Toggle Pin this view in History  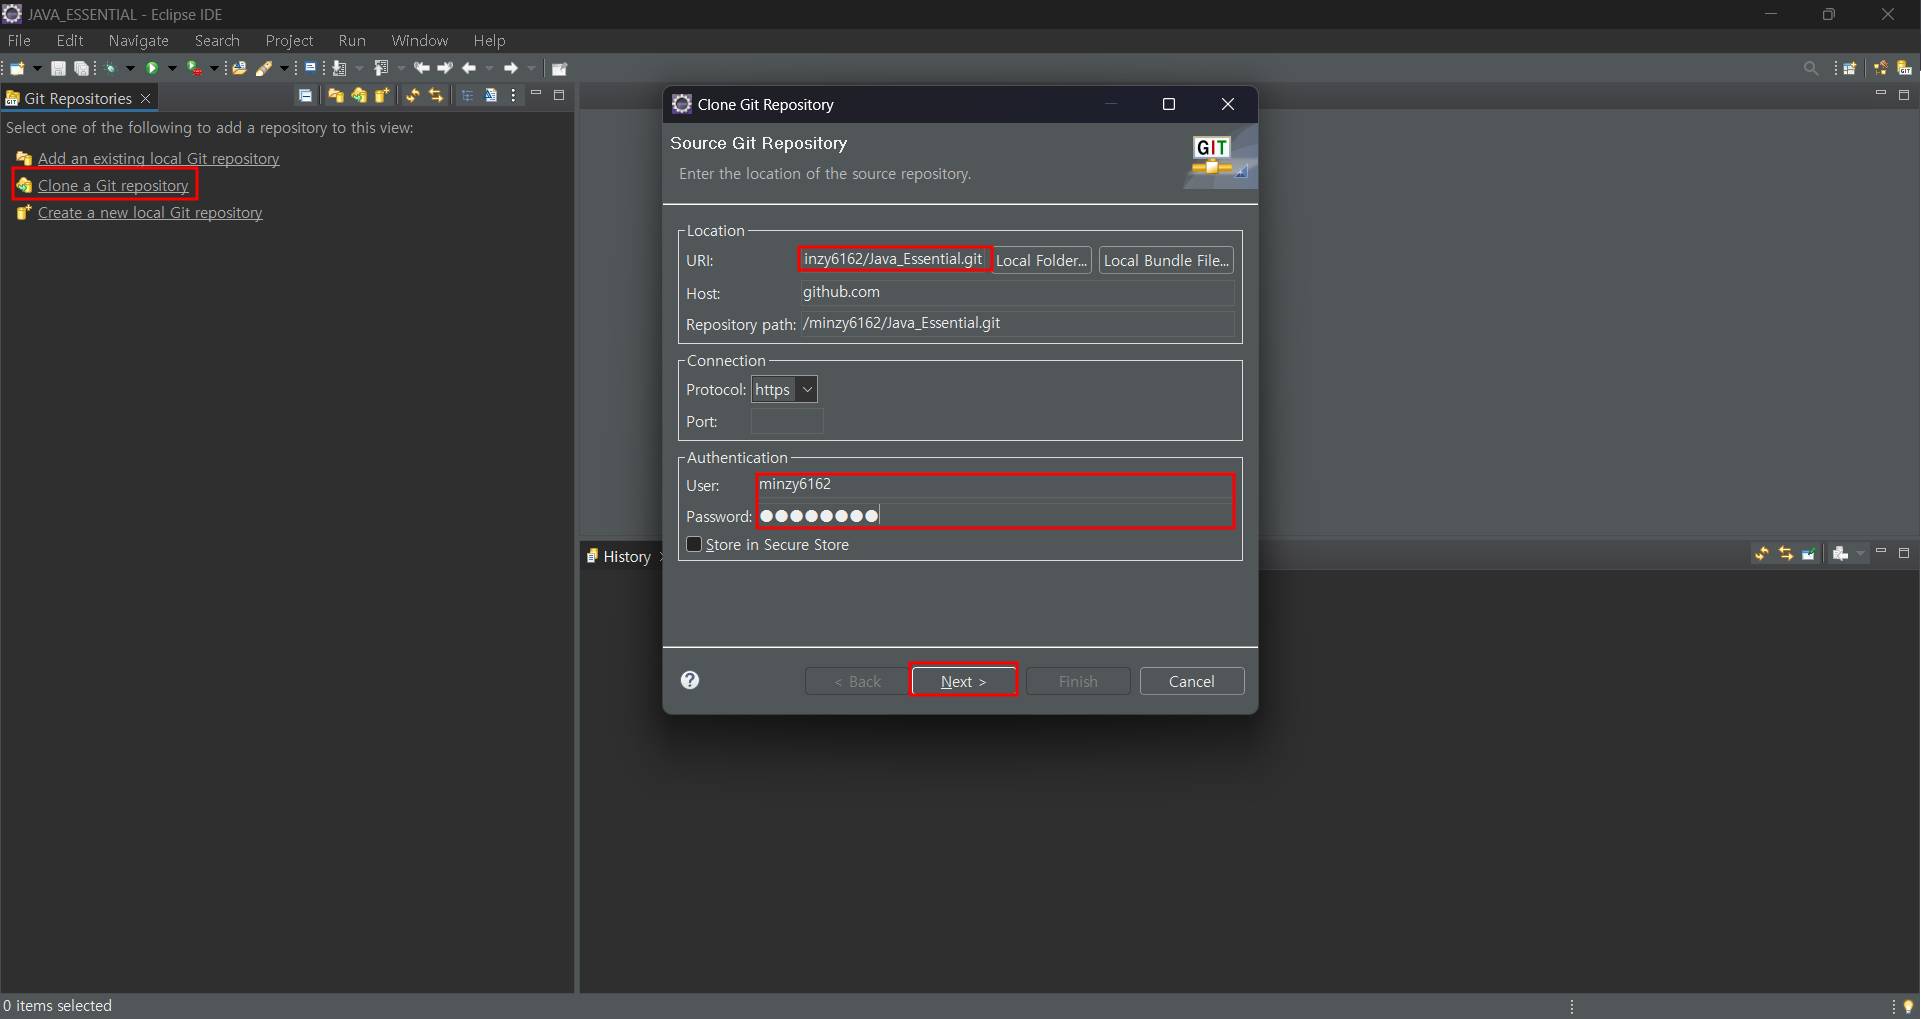tap(1809, 553)
